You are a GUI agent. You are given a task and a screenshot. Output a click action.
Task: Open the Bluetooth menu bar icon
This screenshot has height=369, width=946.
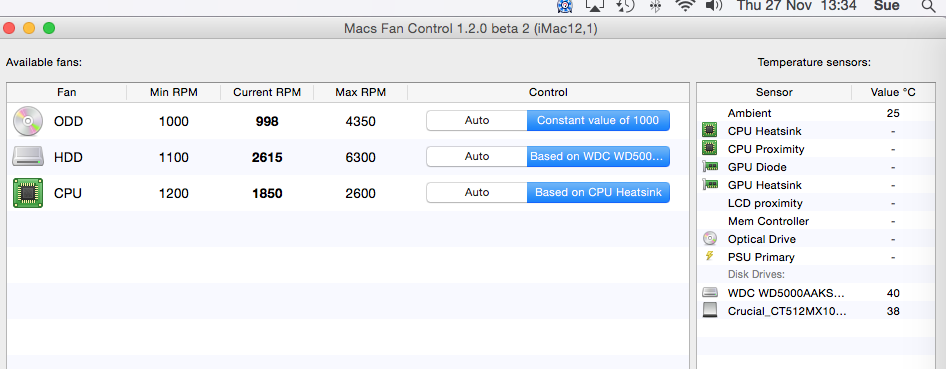point(655,6)
